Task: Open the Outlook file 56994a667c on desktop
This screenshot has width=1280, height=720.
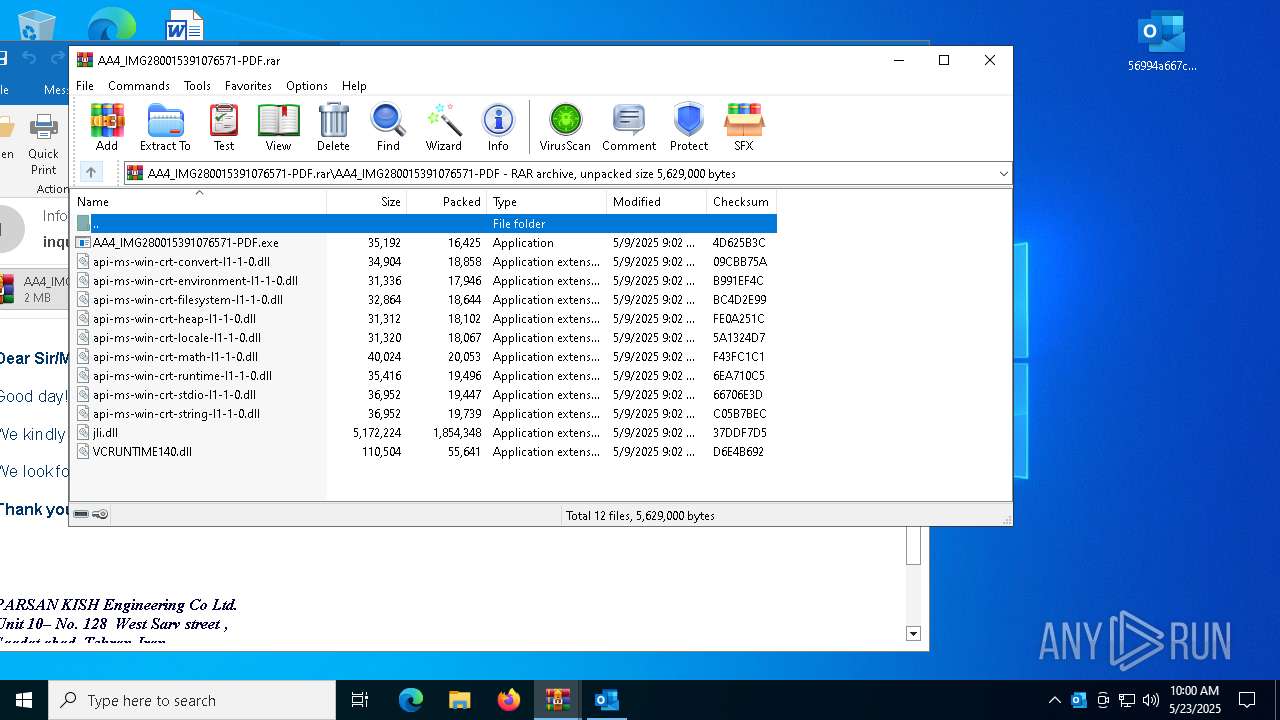Action: point(1162,42)
